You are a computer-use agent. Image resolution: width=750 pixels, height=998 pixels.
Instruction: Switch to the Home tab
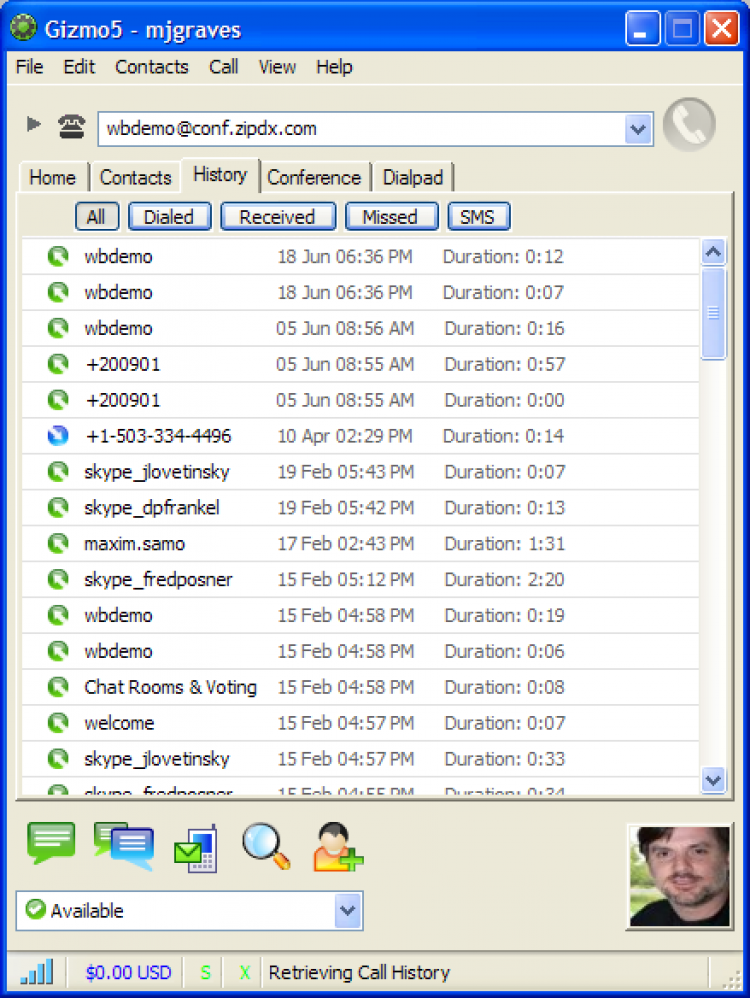[52, 178]
